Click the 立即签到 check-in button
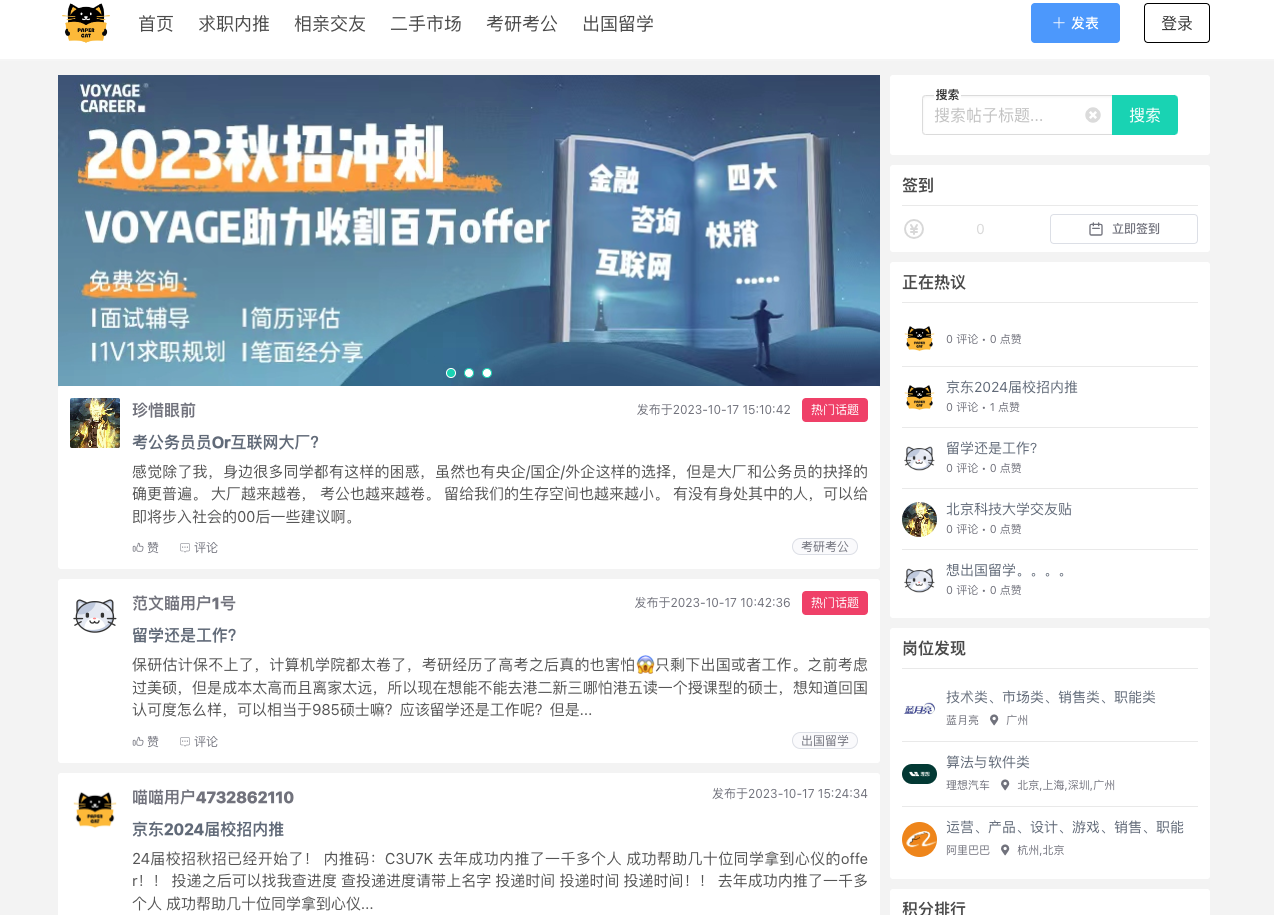The width and height of the screenshot is (1274, 915). point(1123,229)
